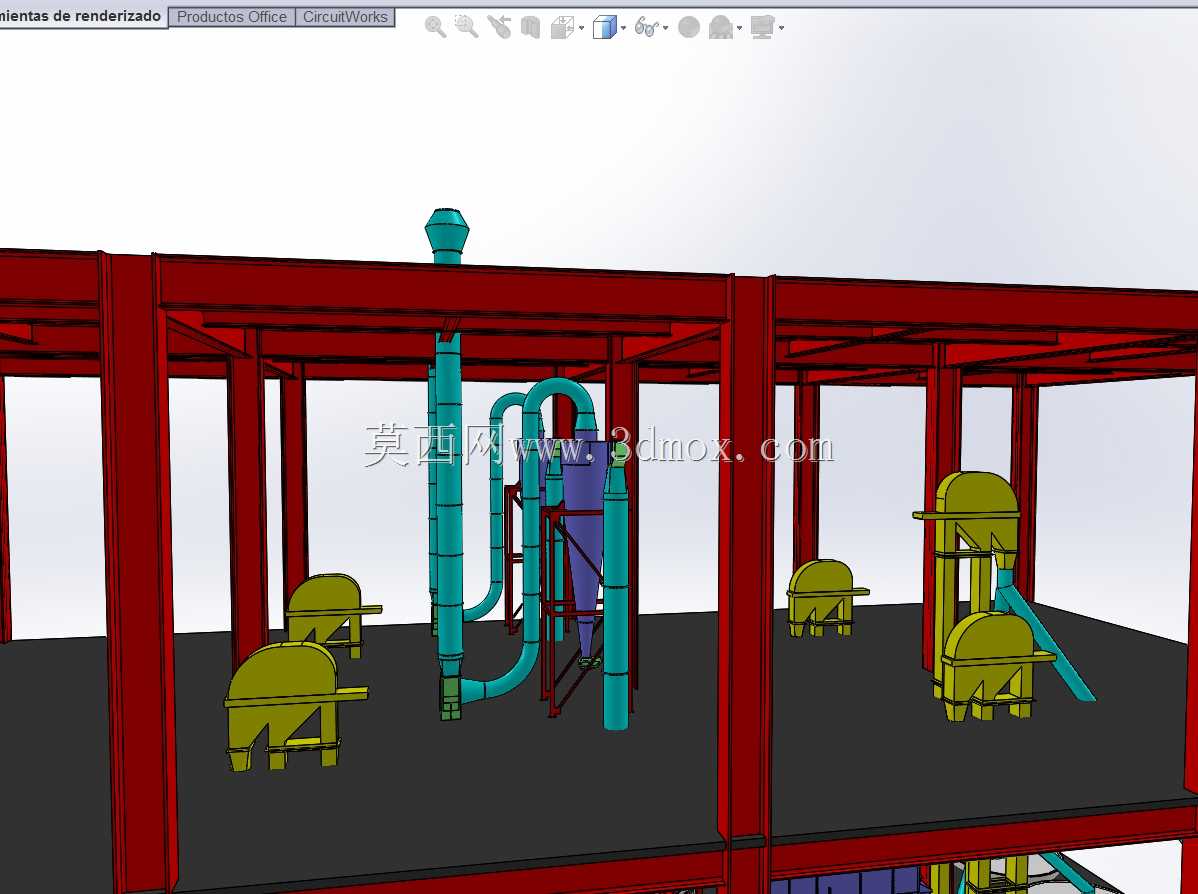
Task: Expand the View Orientation dropdown arrow
Action: pos(582,28)
